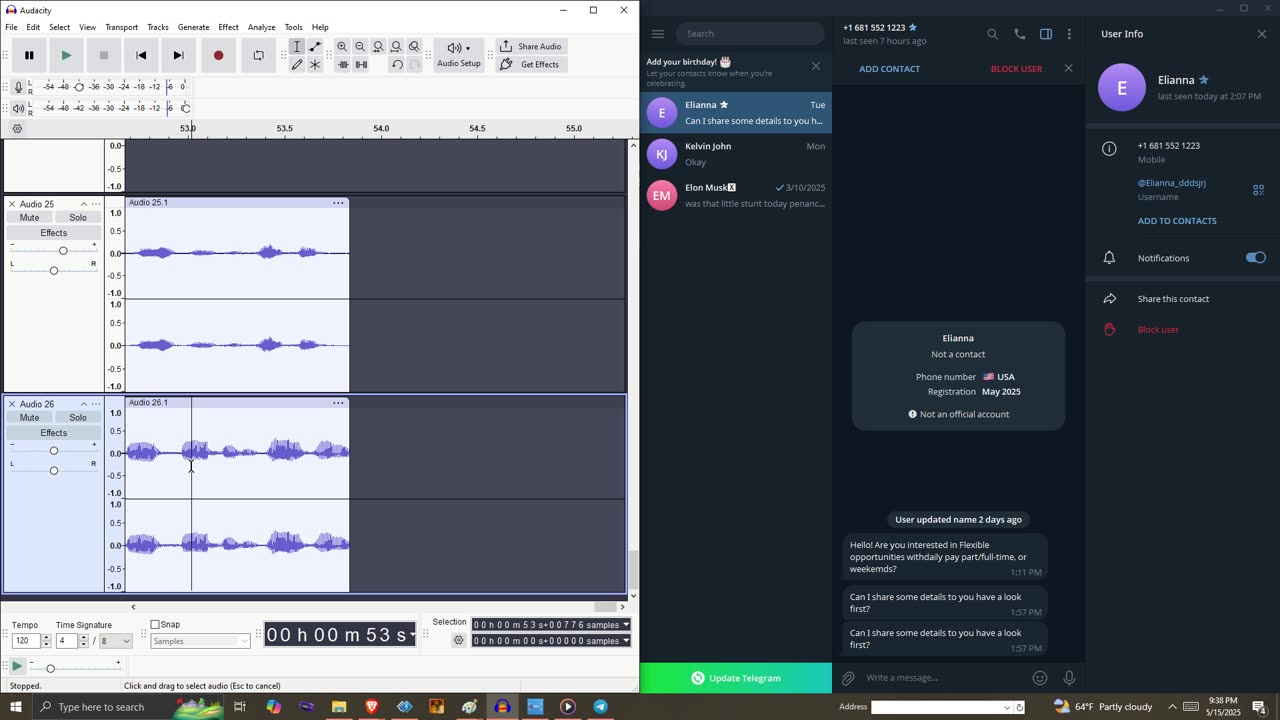Start playback with the green Play button
This screenshot has height=720, width=1280.
[66, 55]
